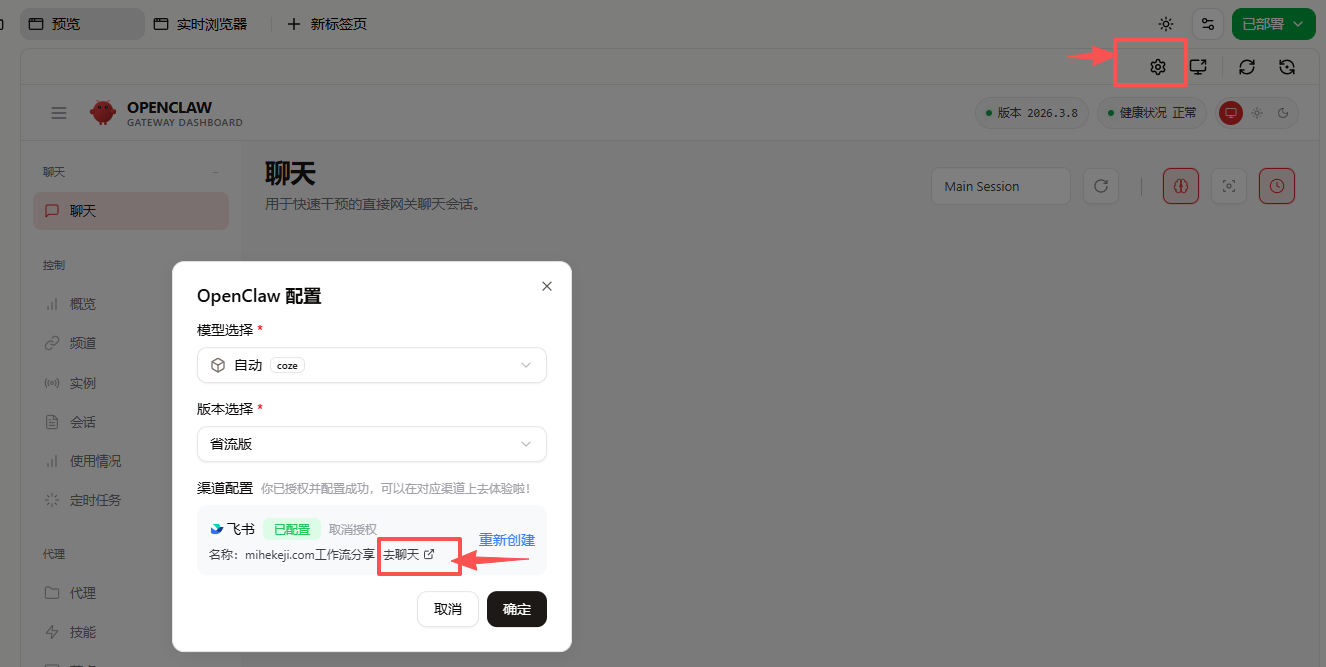The height and width of the screenshot is (667, 1326).
Task: Toggle the clock scheduled sessions button
Action: pos(1277,186)
